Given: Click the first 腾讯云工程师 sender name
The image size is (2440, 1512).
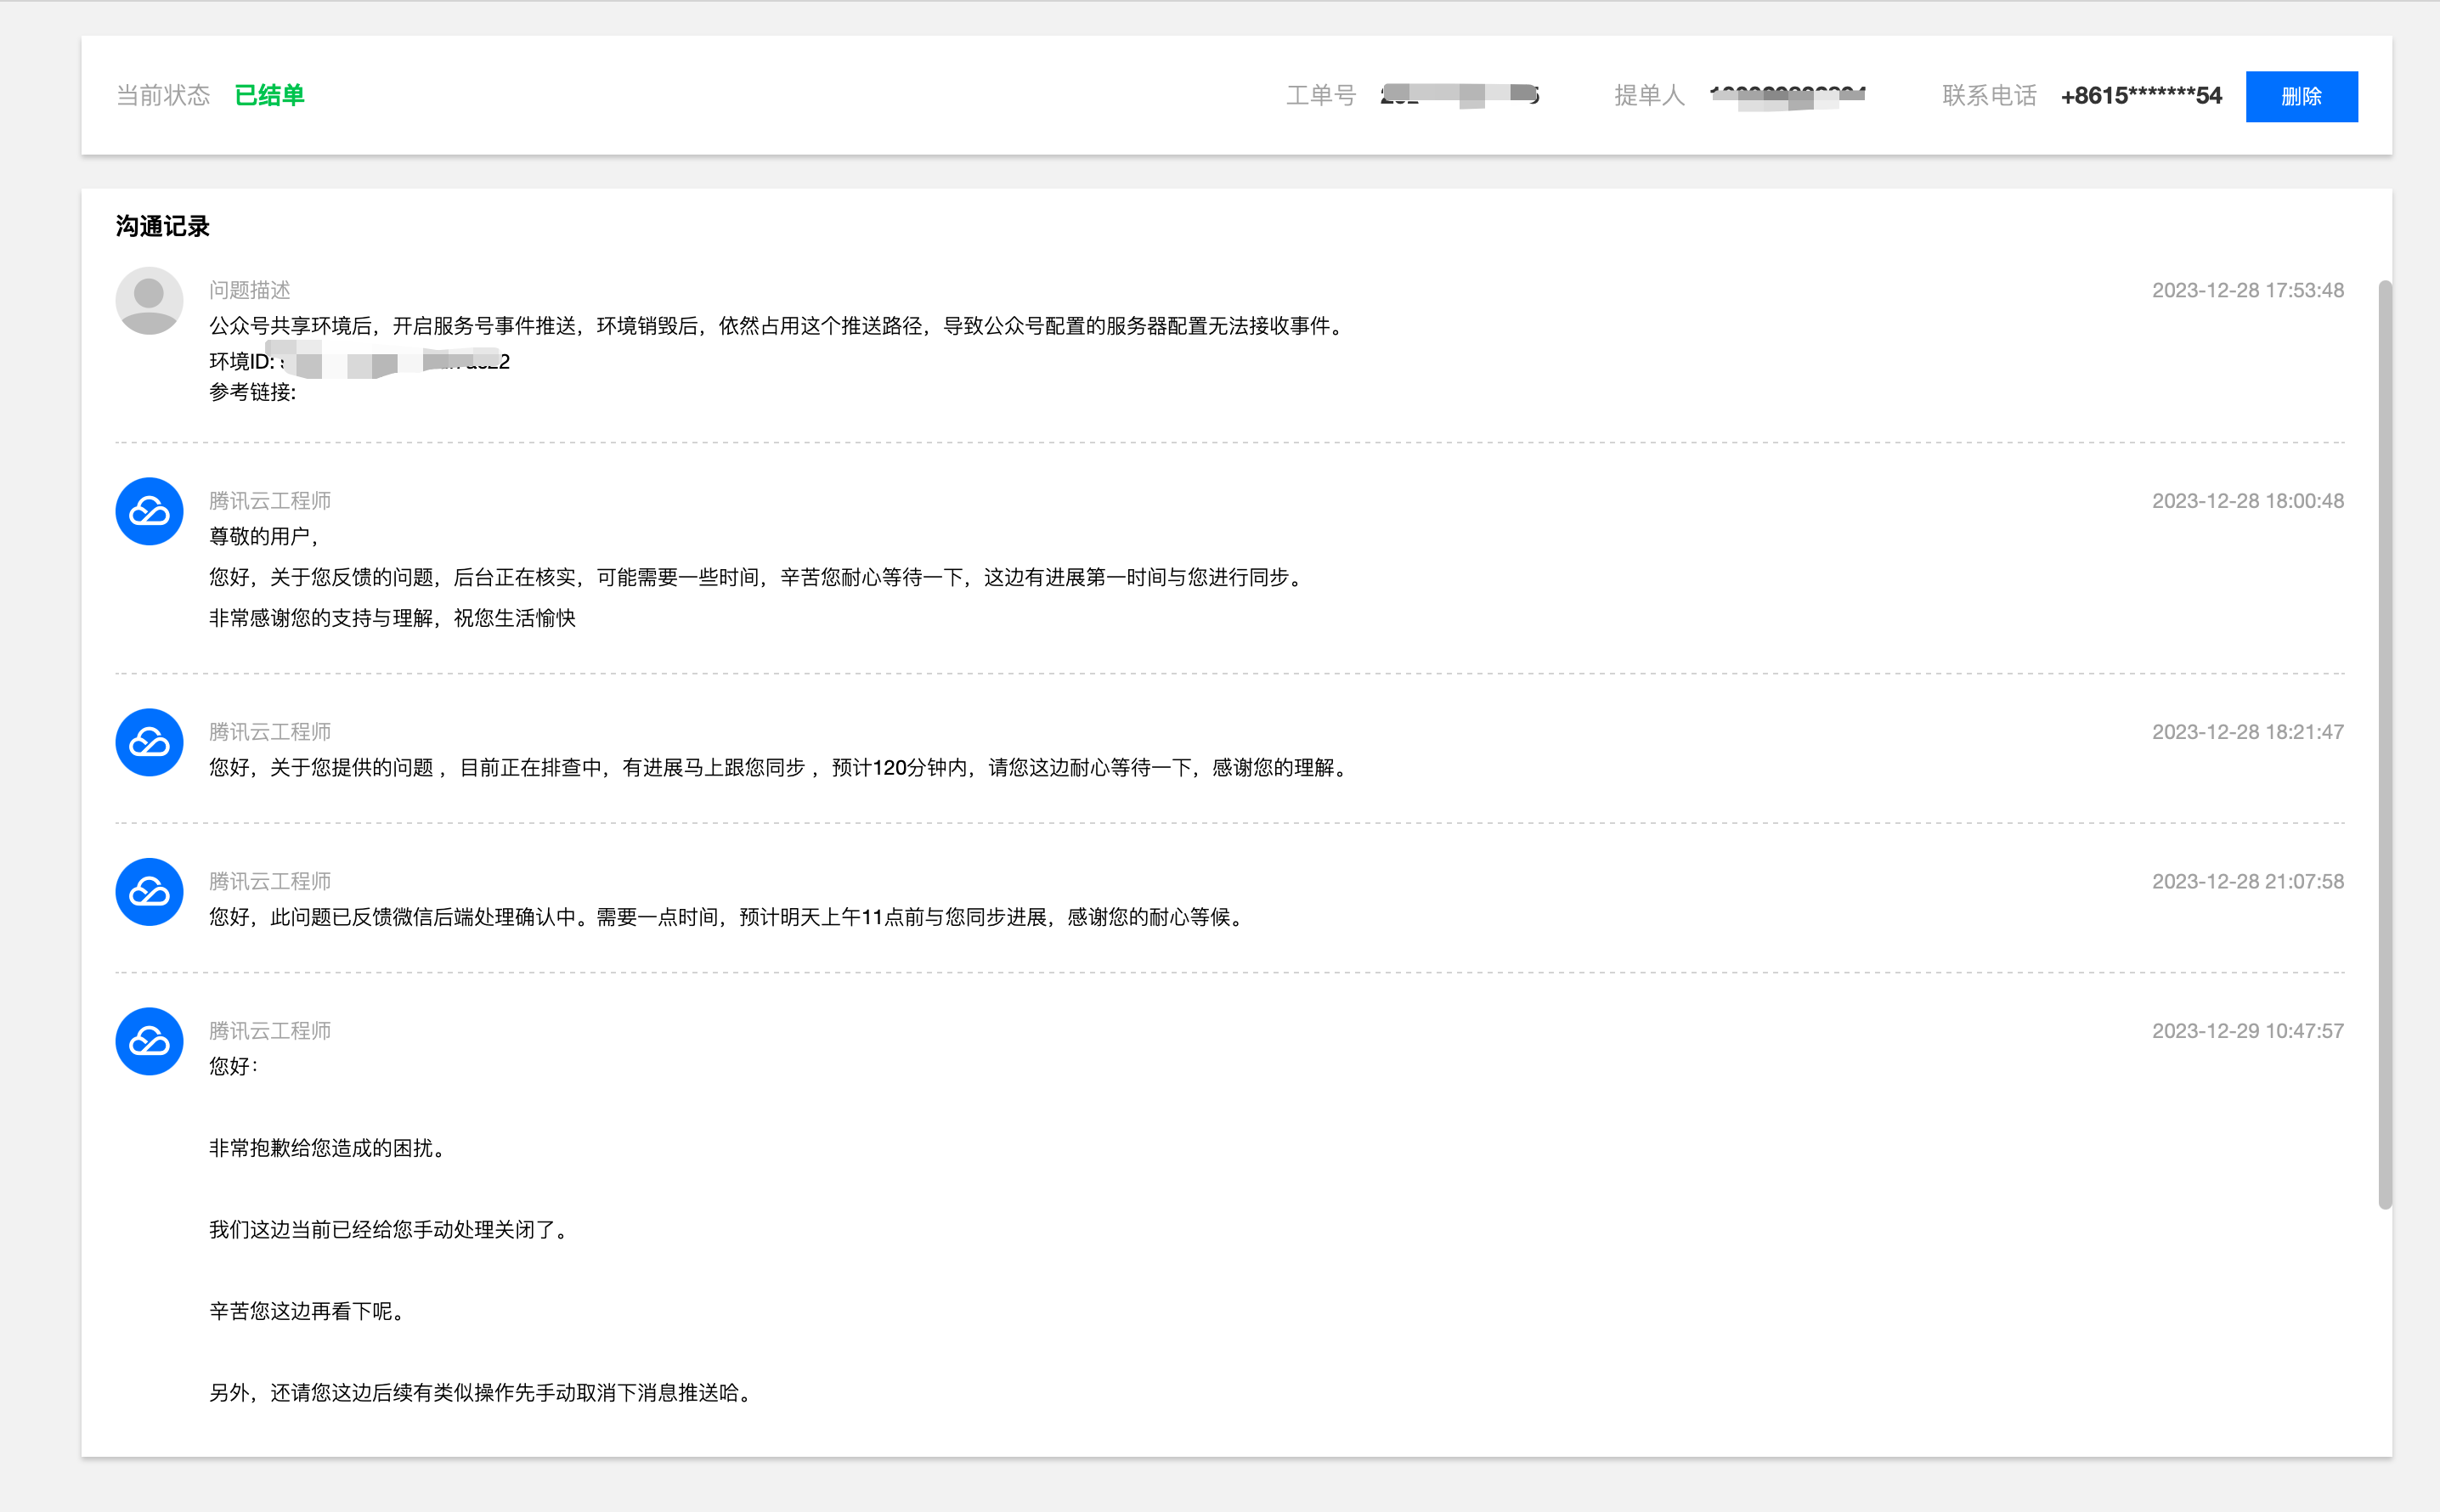Looking at the screenshot, I should (x=269, y=500).
